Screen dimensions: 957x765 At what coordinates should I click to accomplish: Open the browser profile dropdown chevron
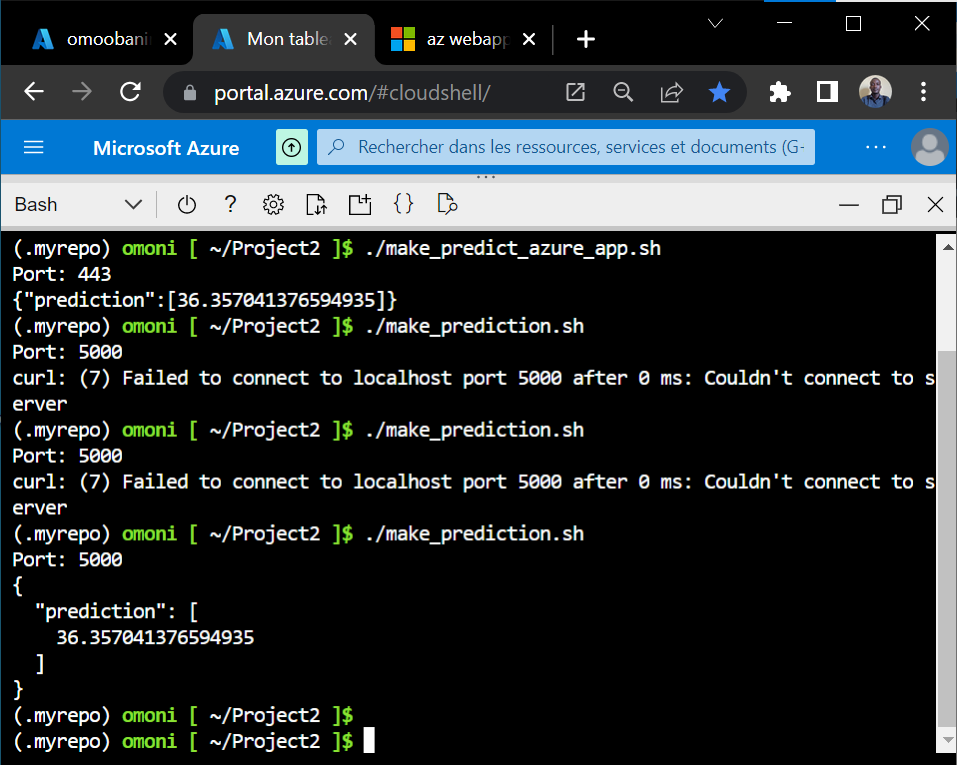coord(714,22)
